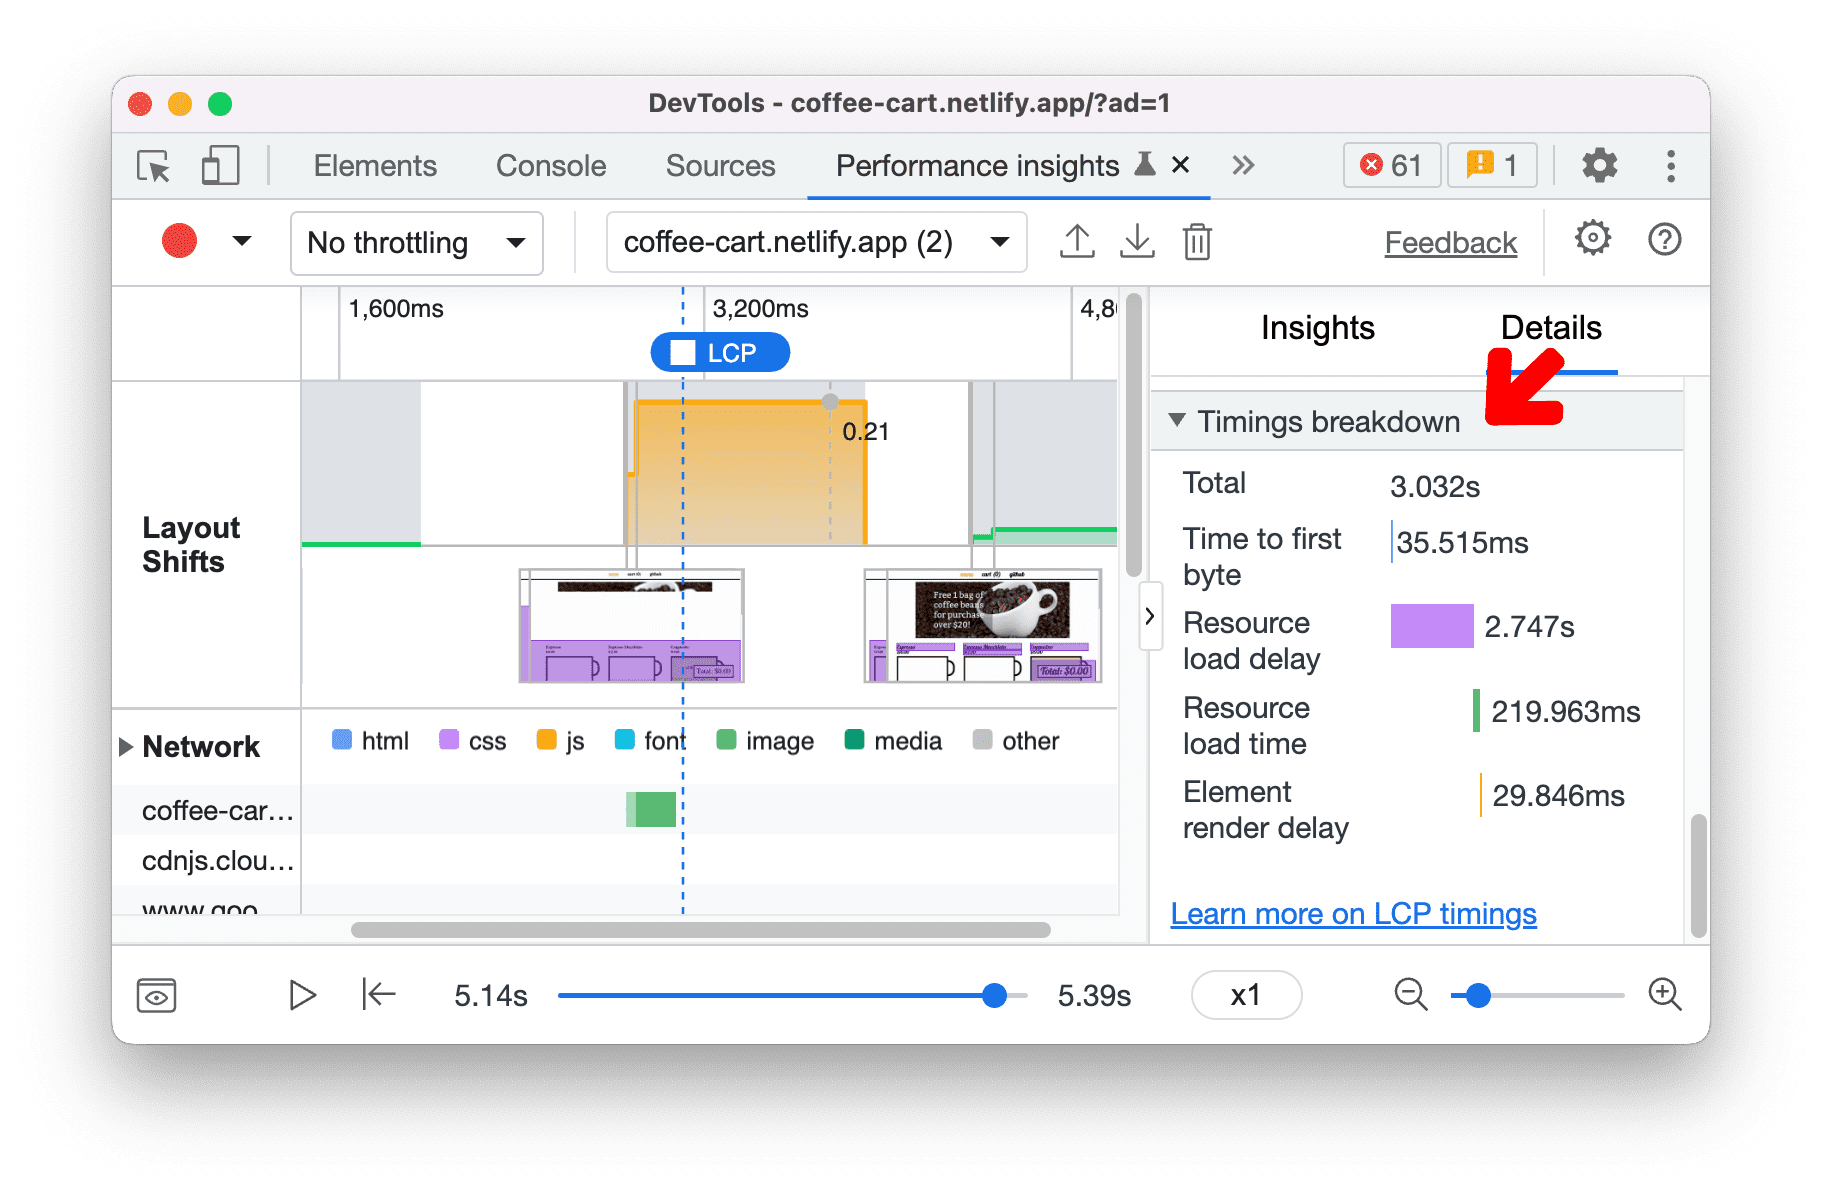The width and height of the screenshot is (1822, 1192).
Task: Start a new performance recording
Action: (x=178, y=241)
